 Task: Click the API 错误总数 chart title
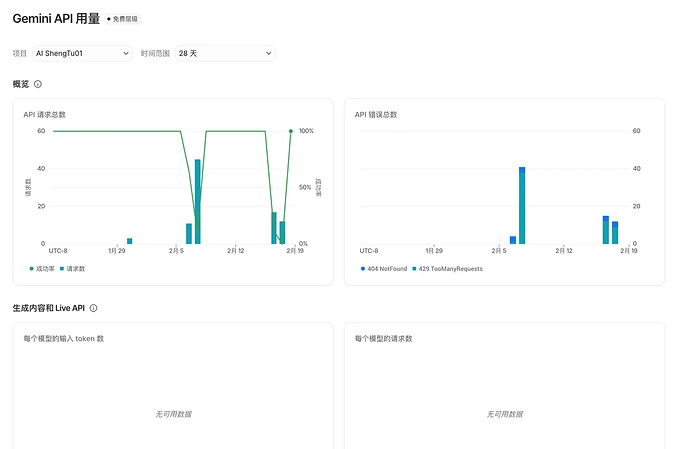tap(376, 114)
